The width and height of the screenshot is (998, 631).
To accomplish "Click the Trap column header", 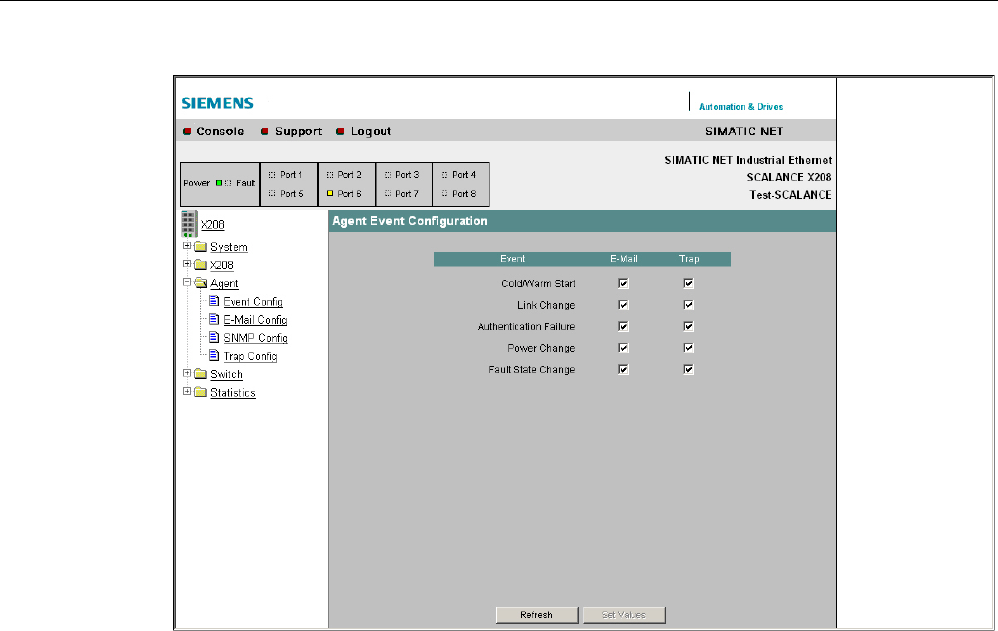I will 689,259.
